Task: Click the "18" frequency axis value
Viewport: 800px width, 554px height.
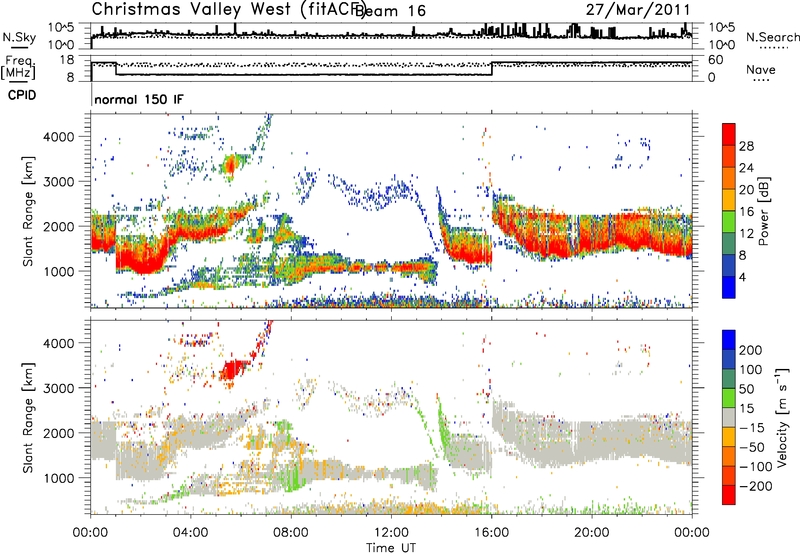Action: [67, 60]
